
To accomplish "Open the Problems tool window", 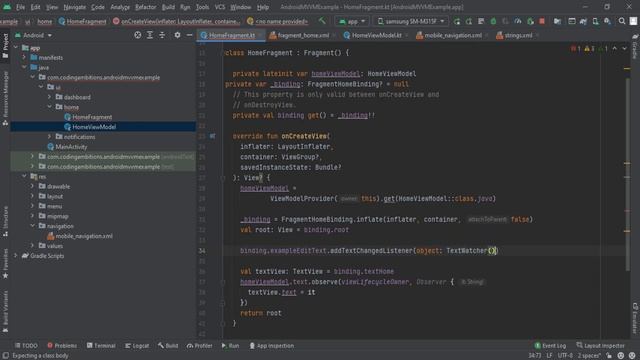I will (x=62, y=346).
